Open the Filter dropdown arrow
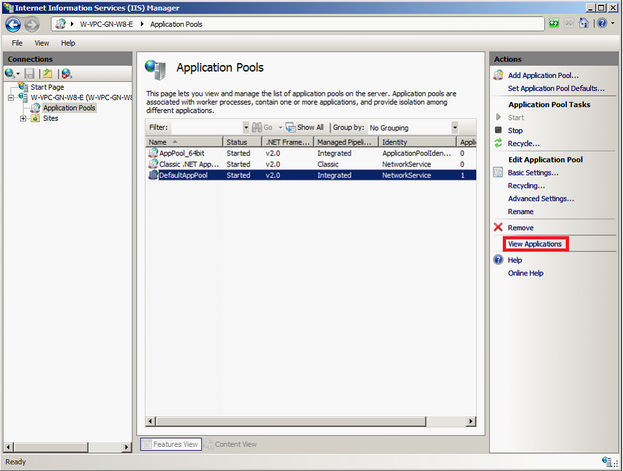Viewport: 623px width, 471px height. pyautogui.click(x=246, y=128)
